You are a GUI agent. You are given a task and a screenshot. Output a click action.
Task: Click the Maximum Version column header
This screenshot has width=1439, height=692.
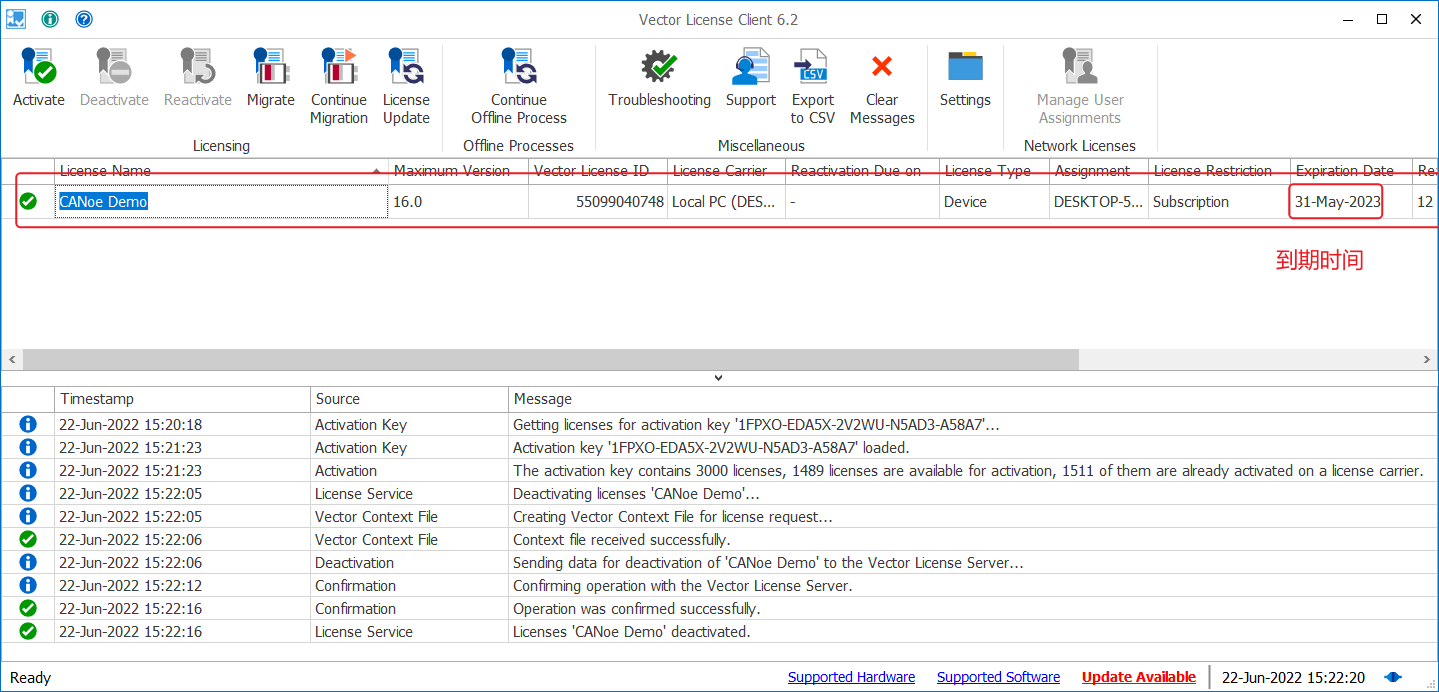click(458, 171)
